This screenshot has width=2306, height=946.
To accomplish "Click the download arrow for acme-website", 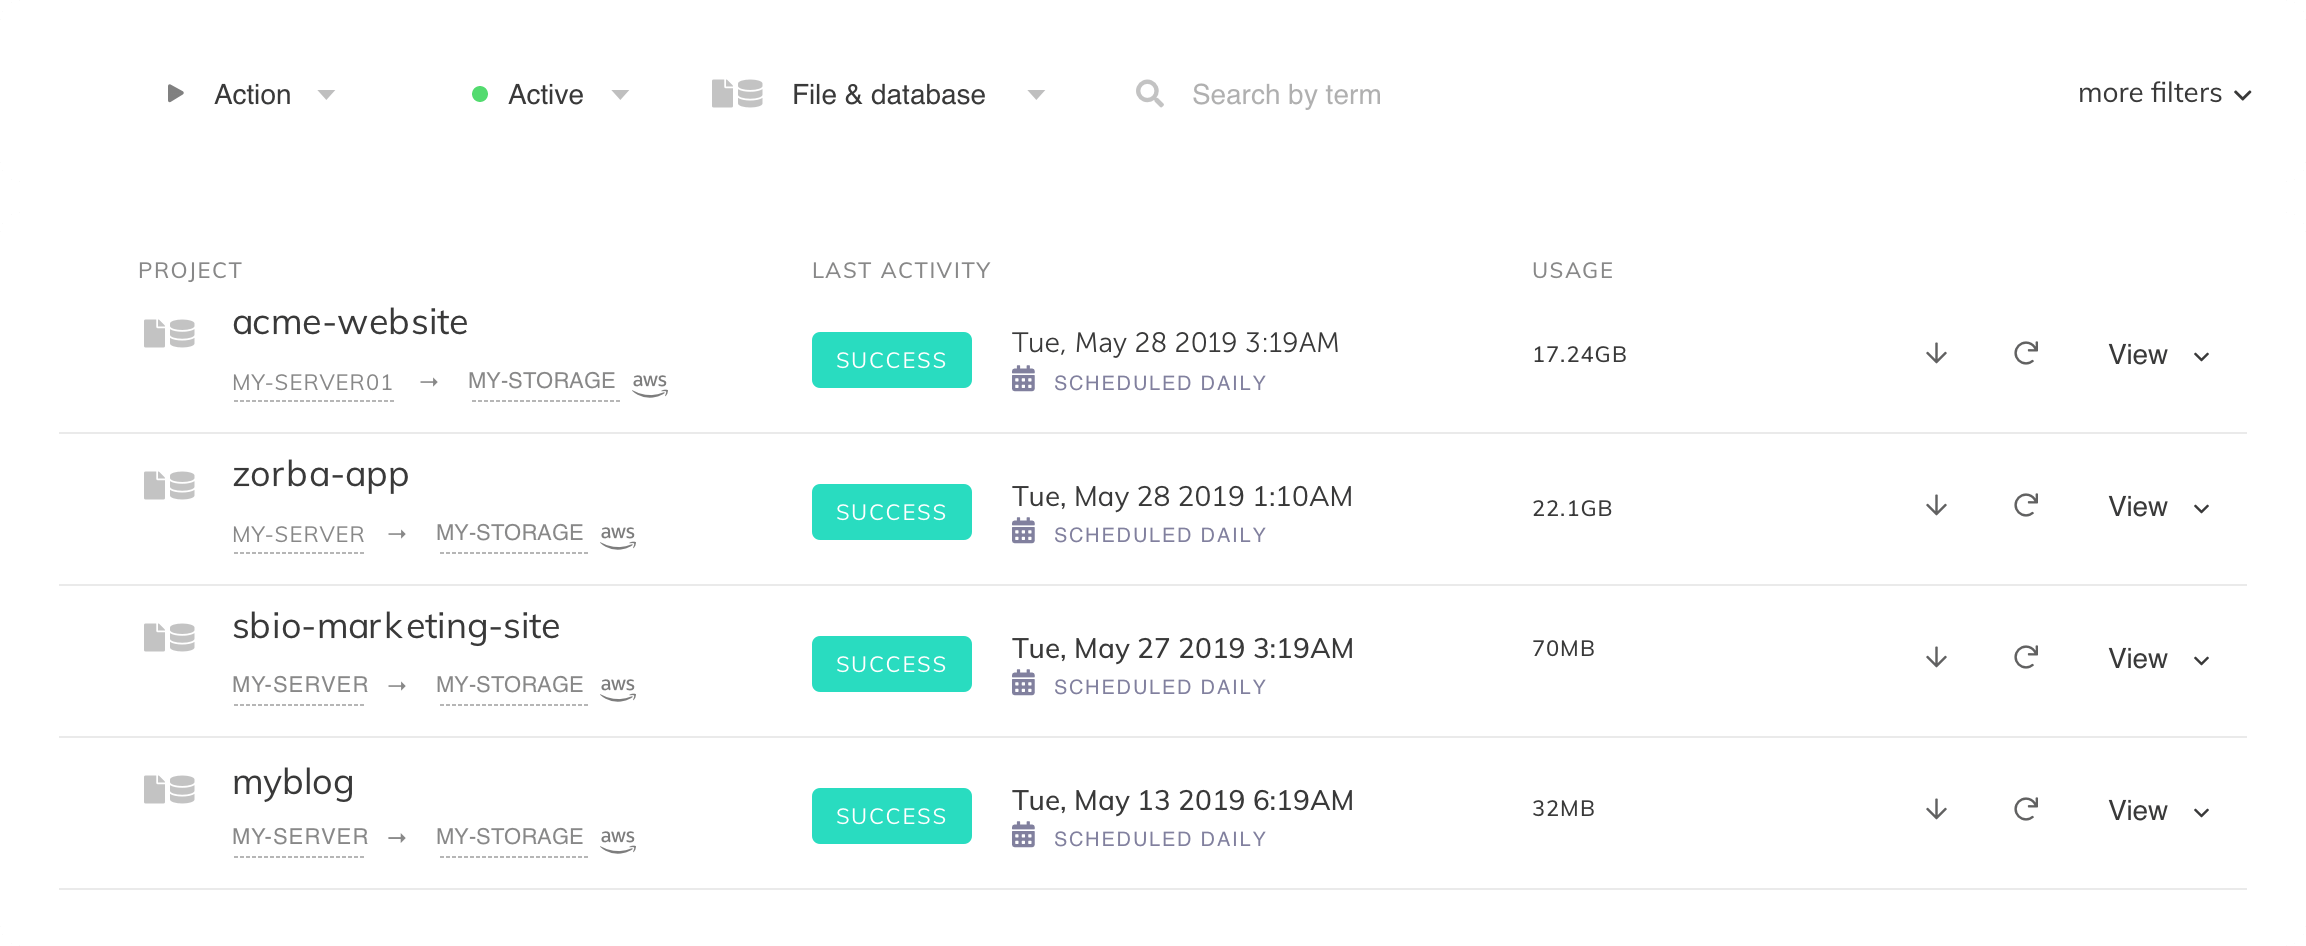I will pos(1936,354).
